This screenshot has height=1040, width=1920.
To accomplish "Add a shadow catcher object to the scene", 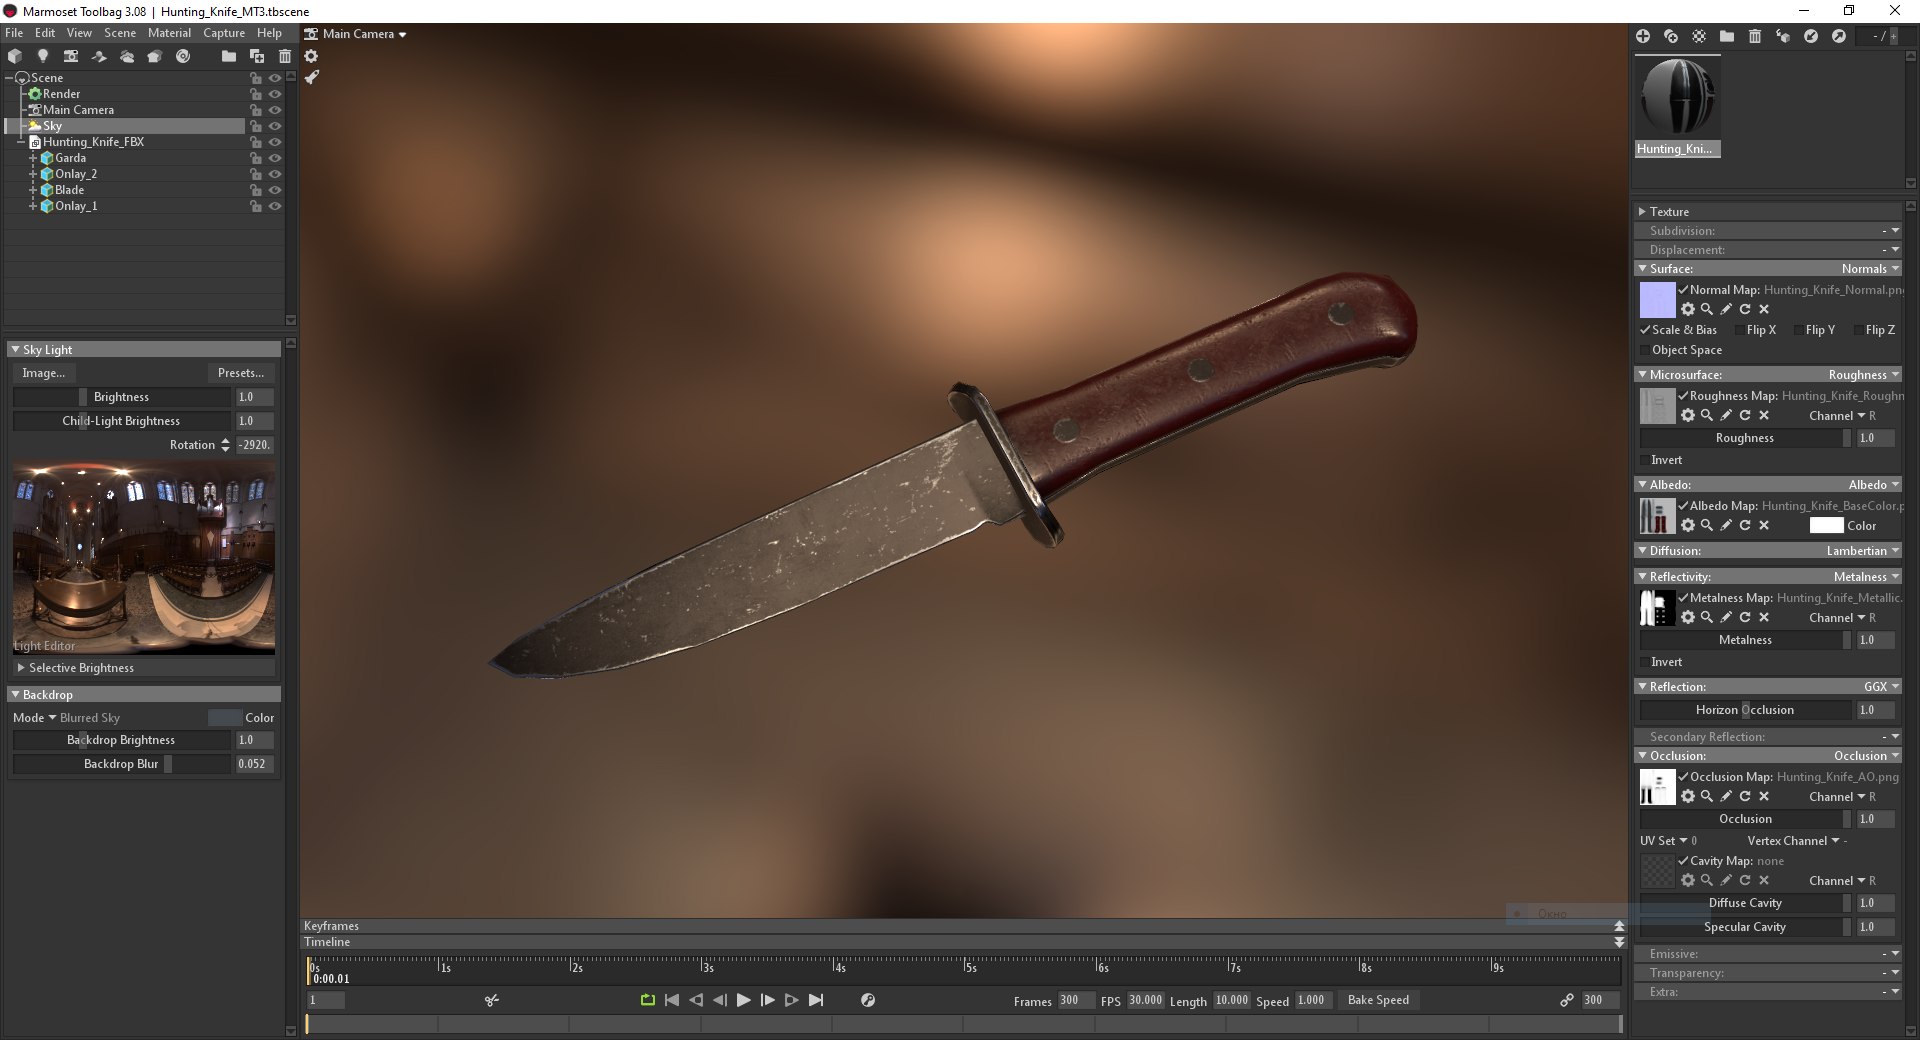I will (x=99, y=56).
